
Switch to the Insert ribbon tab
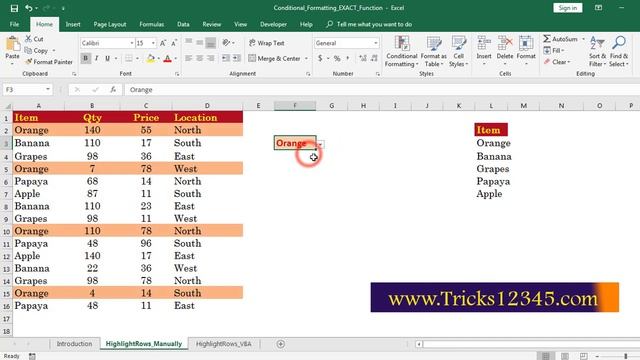tap(73, 24)
